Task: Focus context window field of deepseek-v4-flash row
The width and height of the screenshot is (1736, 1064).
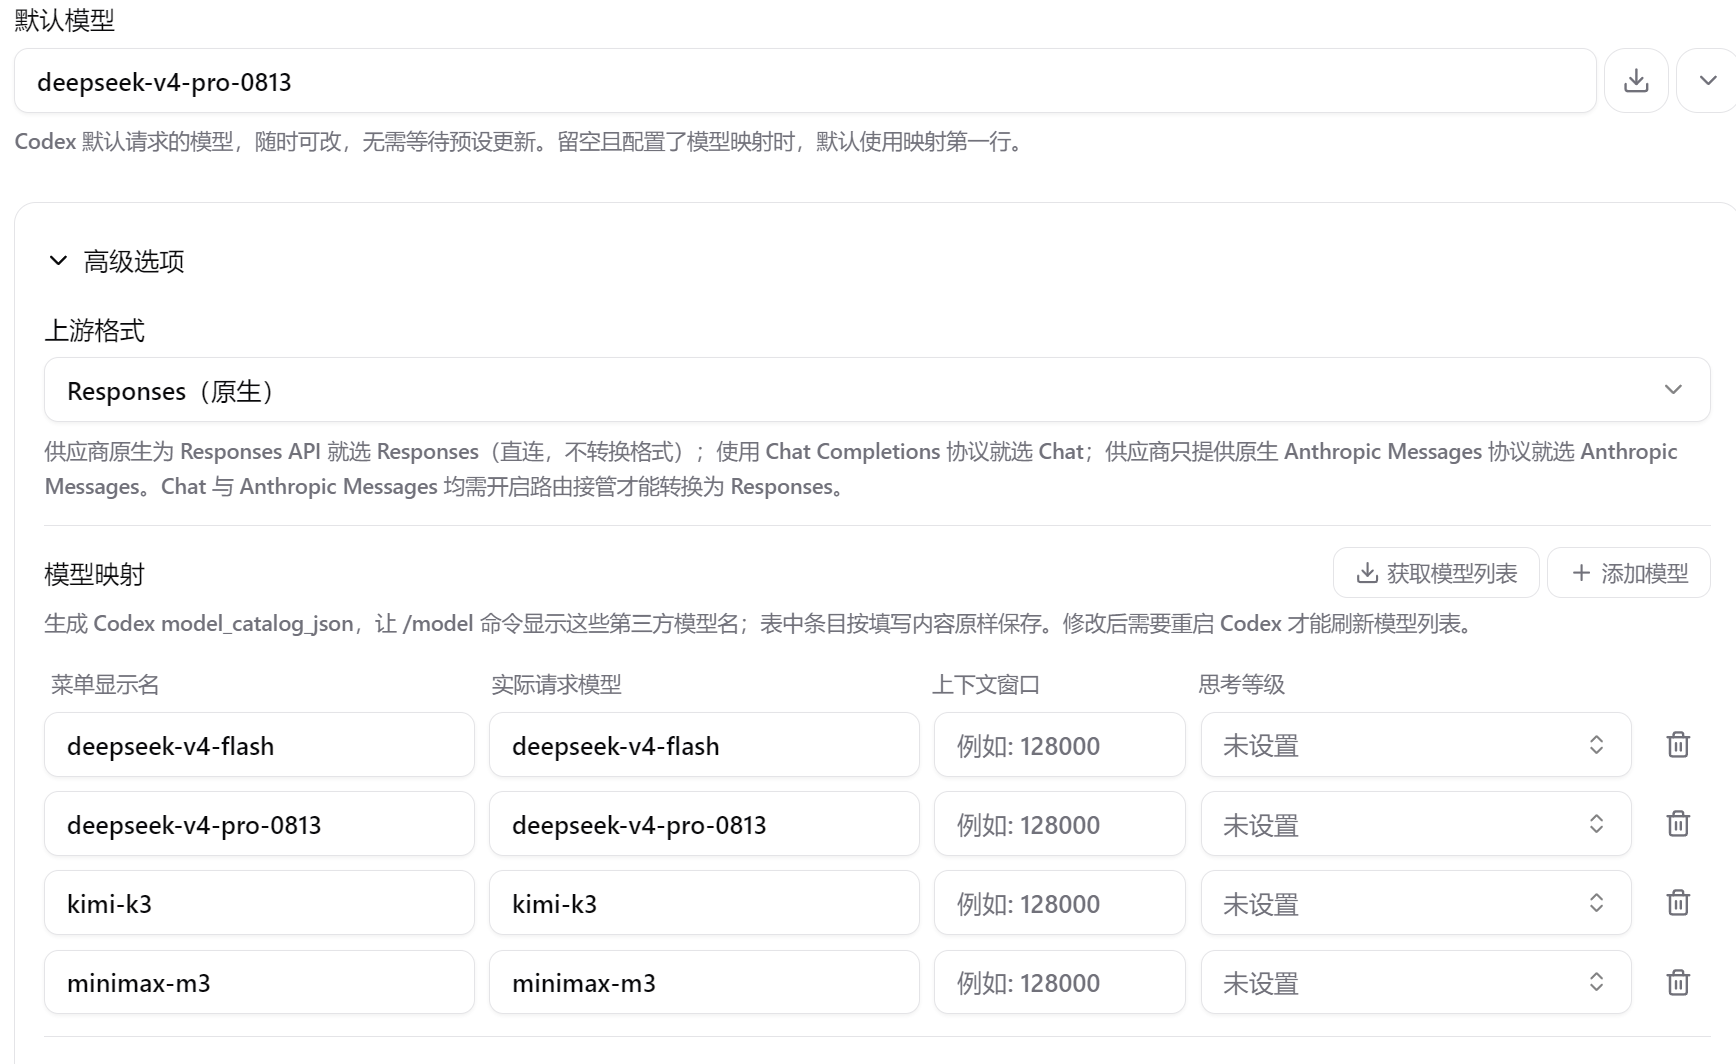Action: coord(1060,745)
